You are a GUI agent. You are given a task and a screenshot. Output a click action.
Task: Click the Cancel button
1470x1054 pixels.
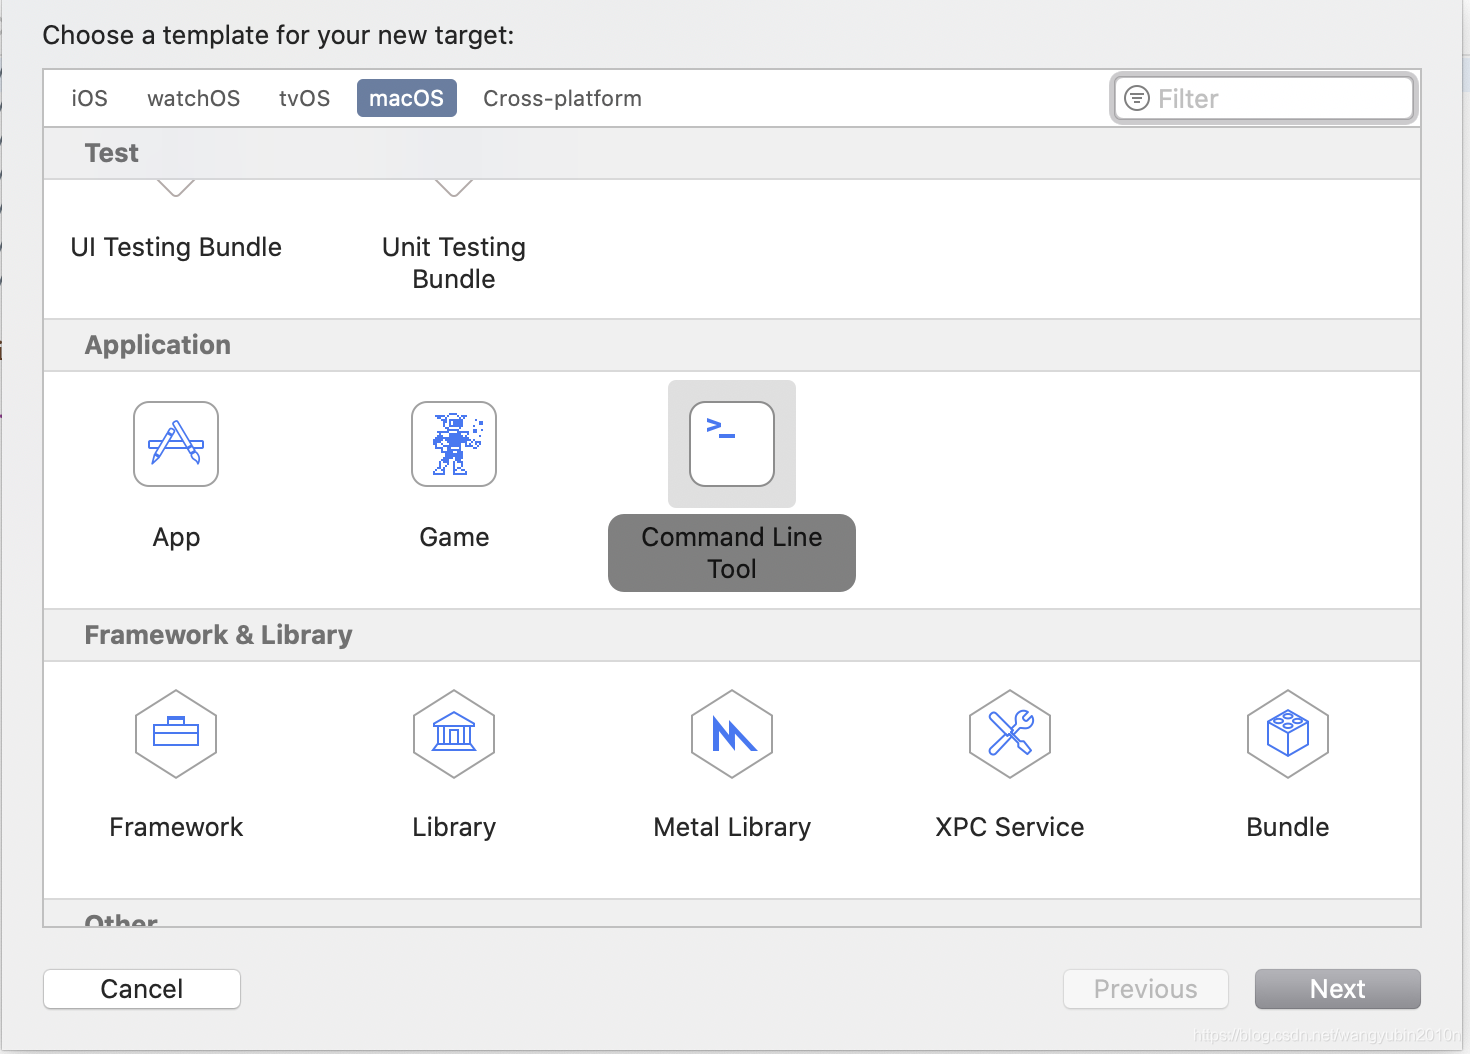click(142, 989)
